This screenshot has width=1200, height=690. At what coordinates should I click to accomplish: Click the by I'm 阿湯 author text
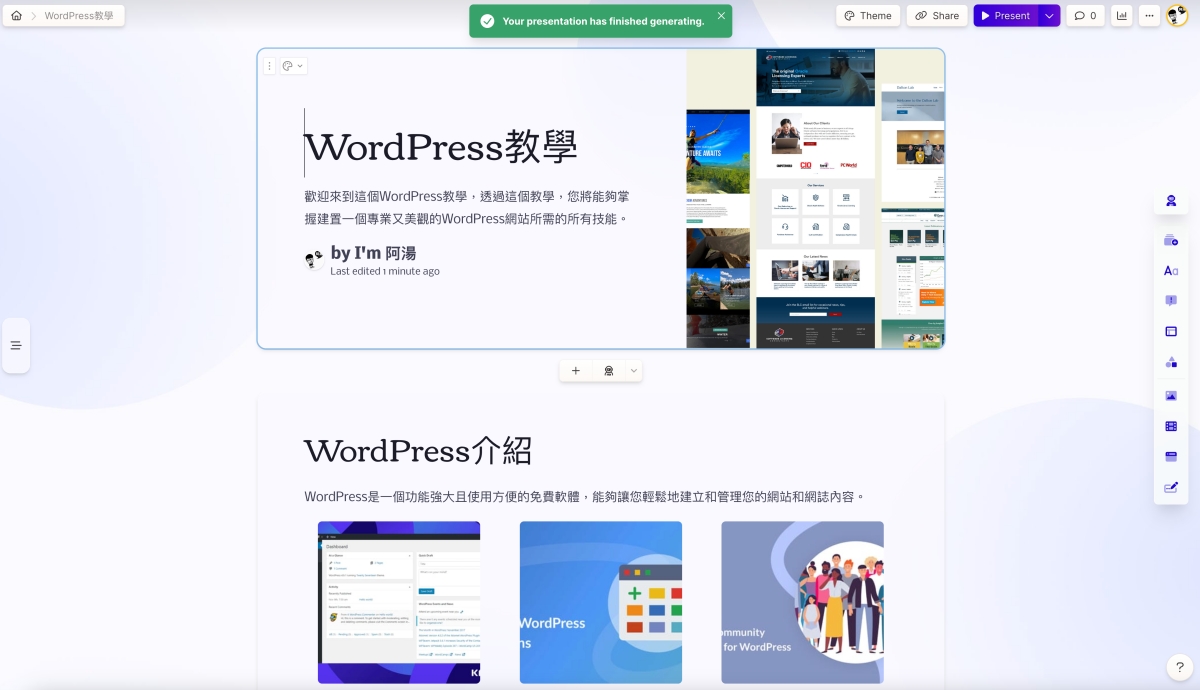pyautogui.click(x=373, y=253)
